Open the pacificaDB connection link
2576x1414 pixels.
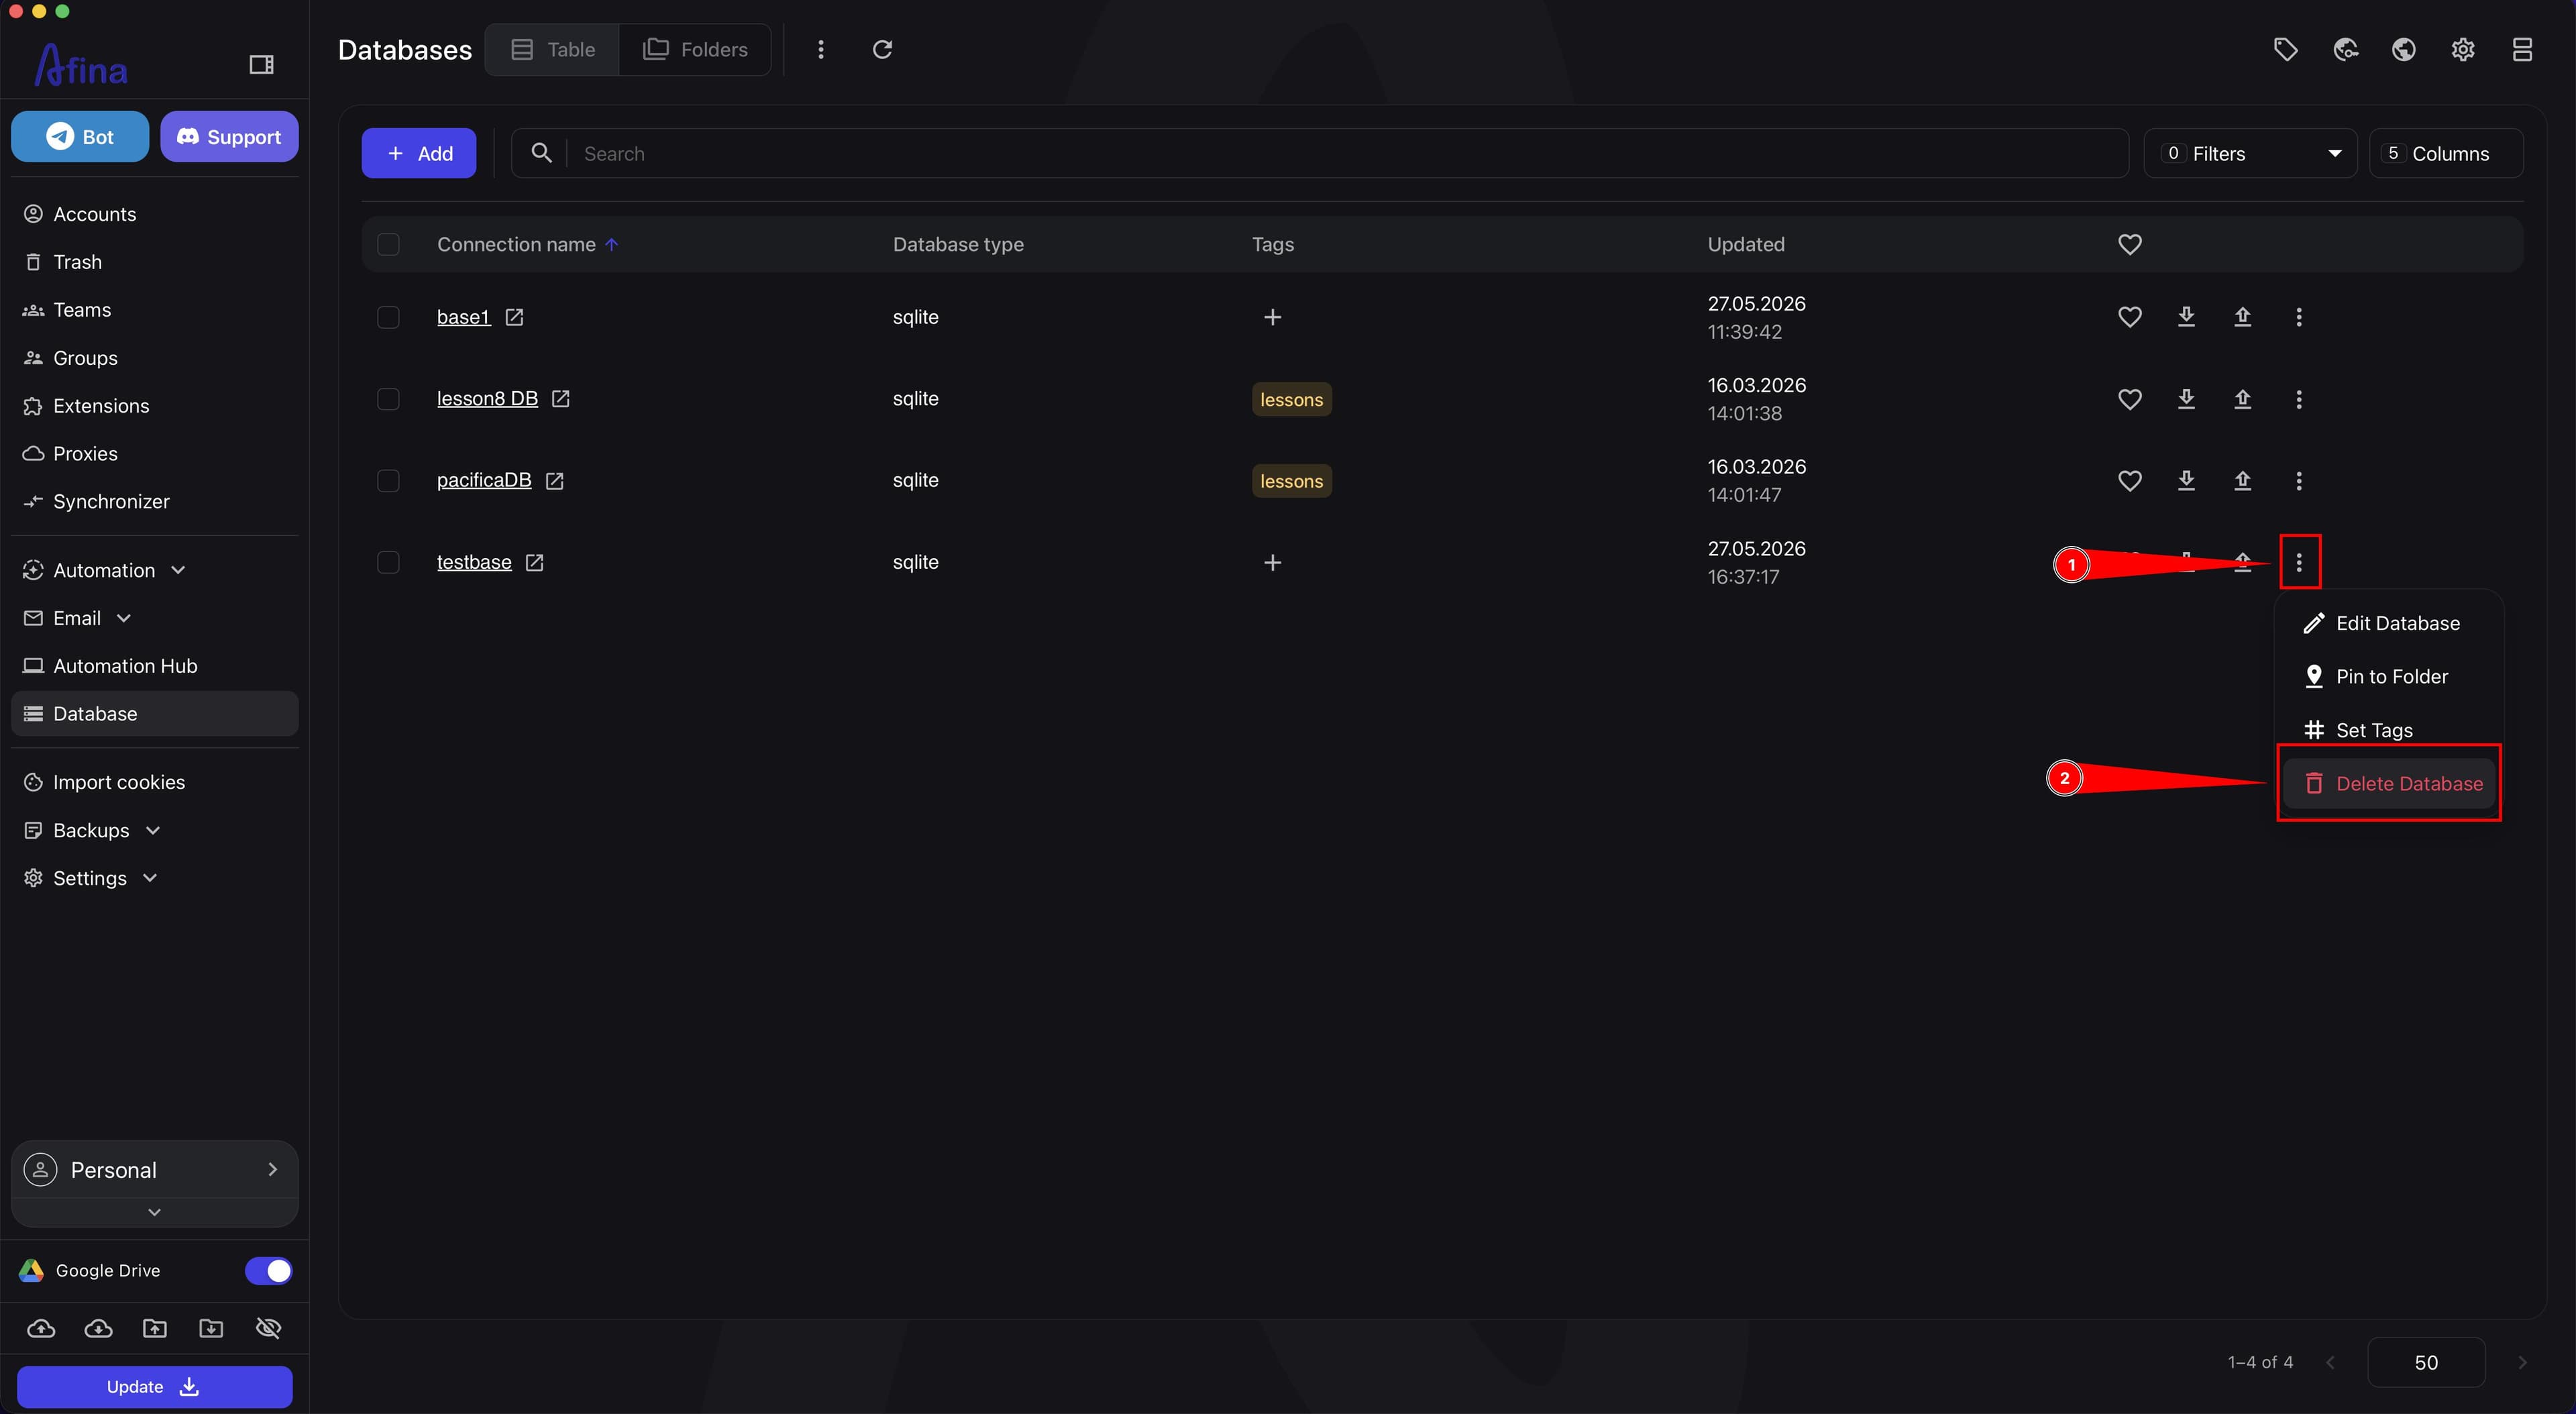click(x=484, y=481)
